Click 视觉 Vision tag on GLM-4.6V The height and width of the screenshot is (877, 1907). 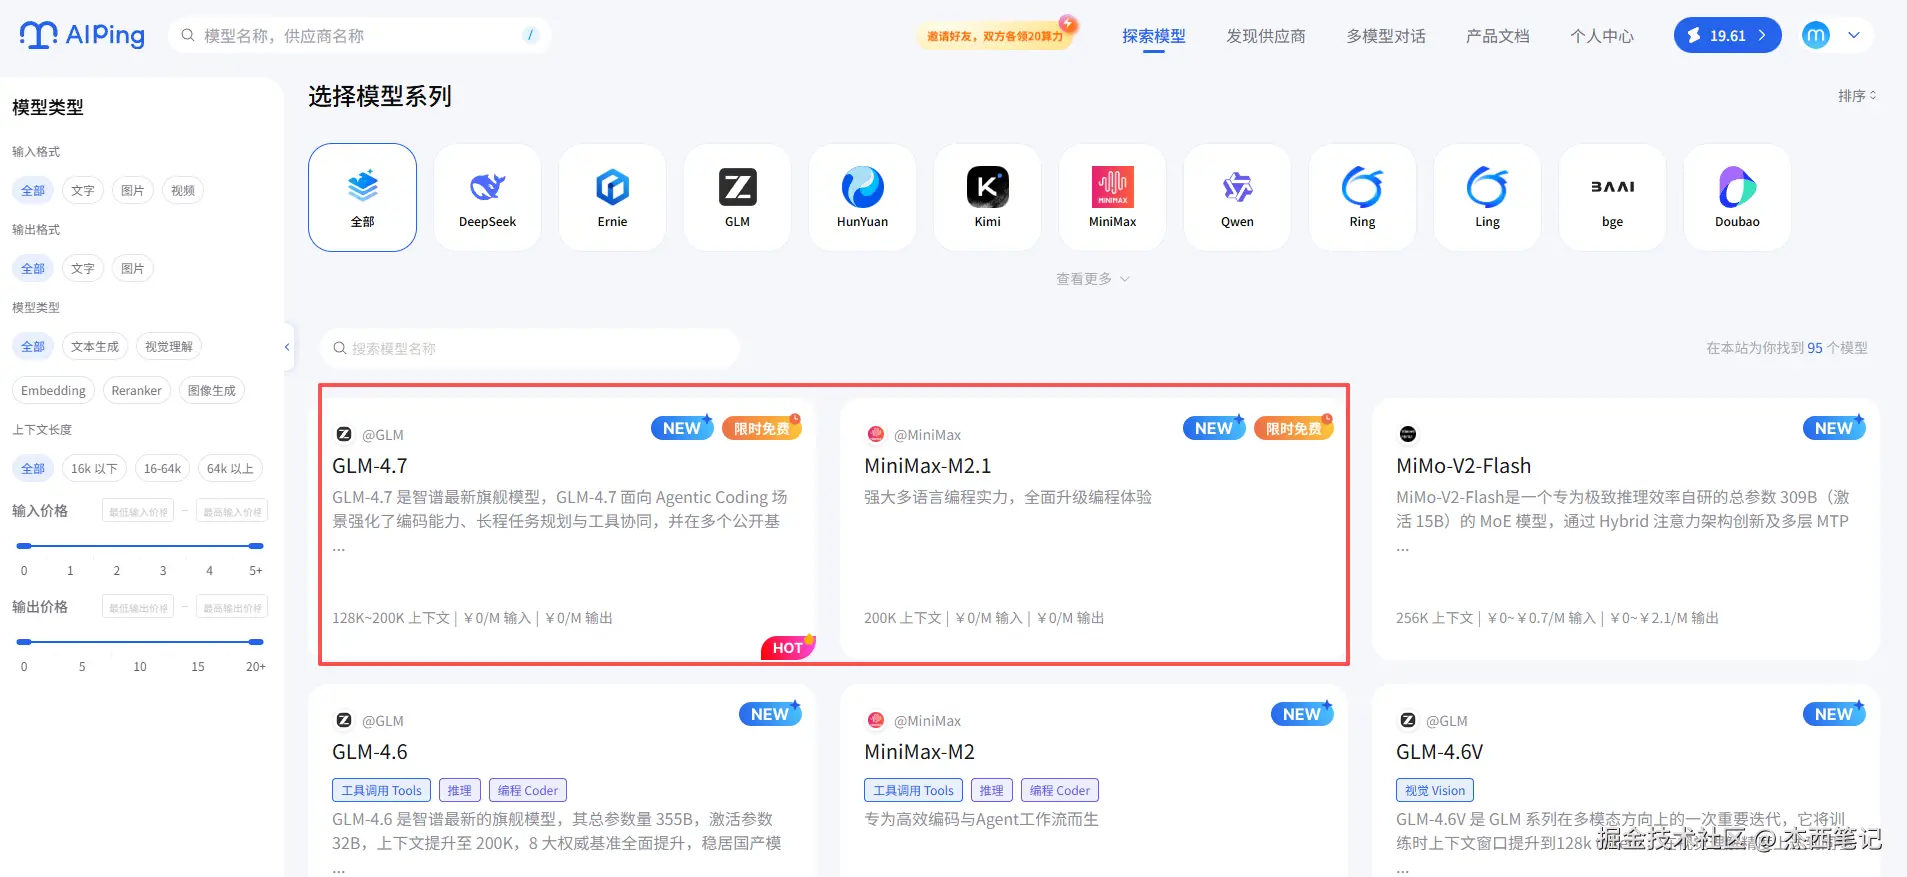click(1435, 790)
